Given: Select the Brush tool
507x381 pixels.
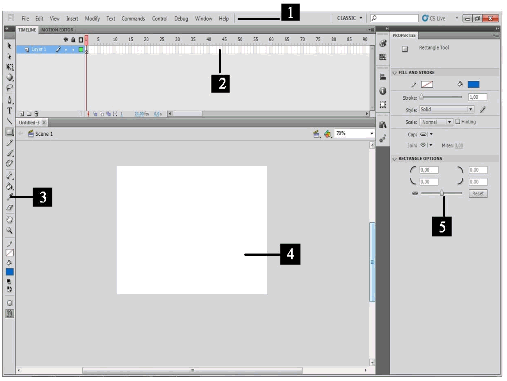Looking at the screenshot, I should coord(10,153).
